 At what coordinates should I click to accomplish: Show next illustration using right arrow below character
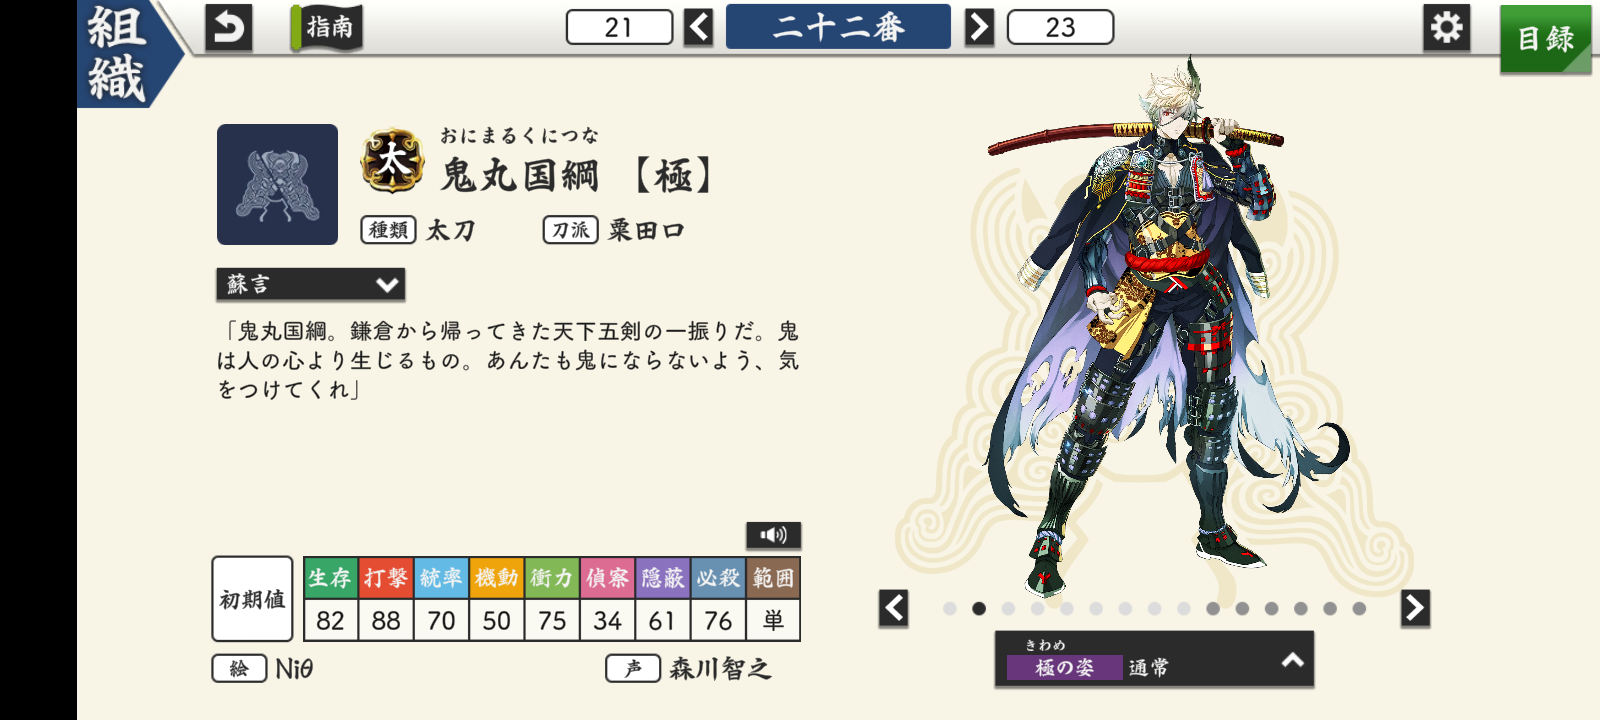1415,608
